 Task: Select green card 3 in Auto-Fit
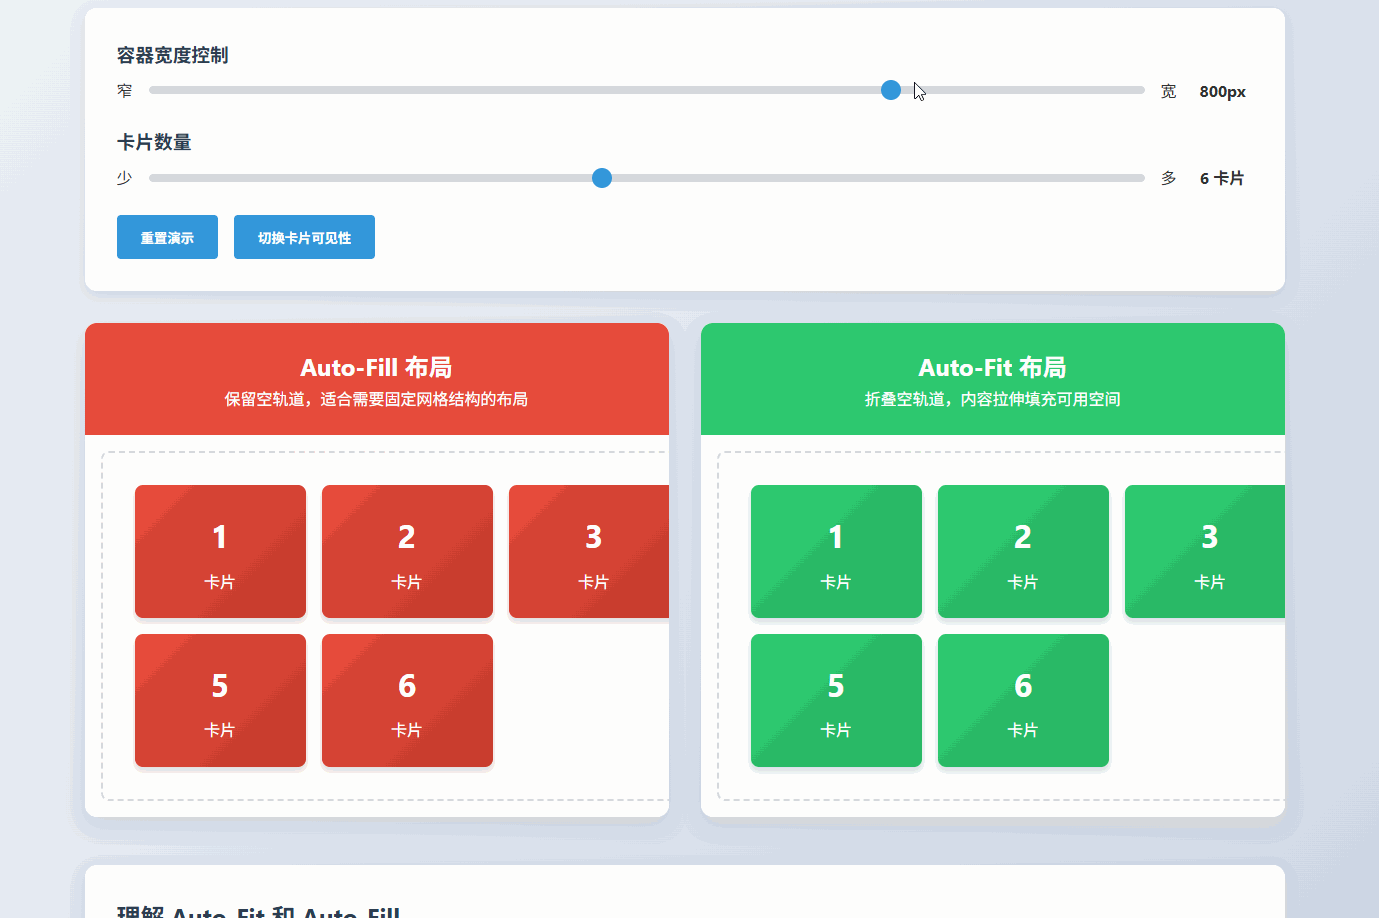[x=1205, y=552]
